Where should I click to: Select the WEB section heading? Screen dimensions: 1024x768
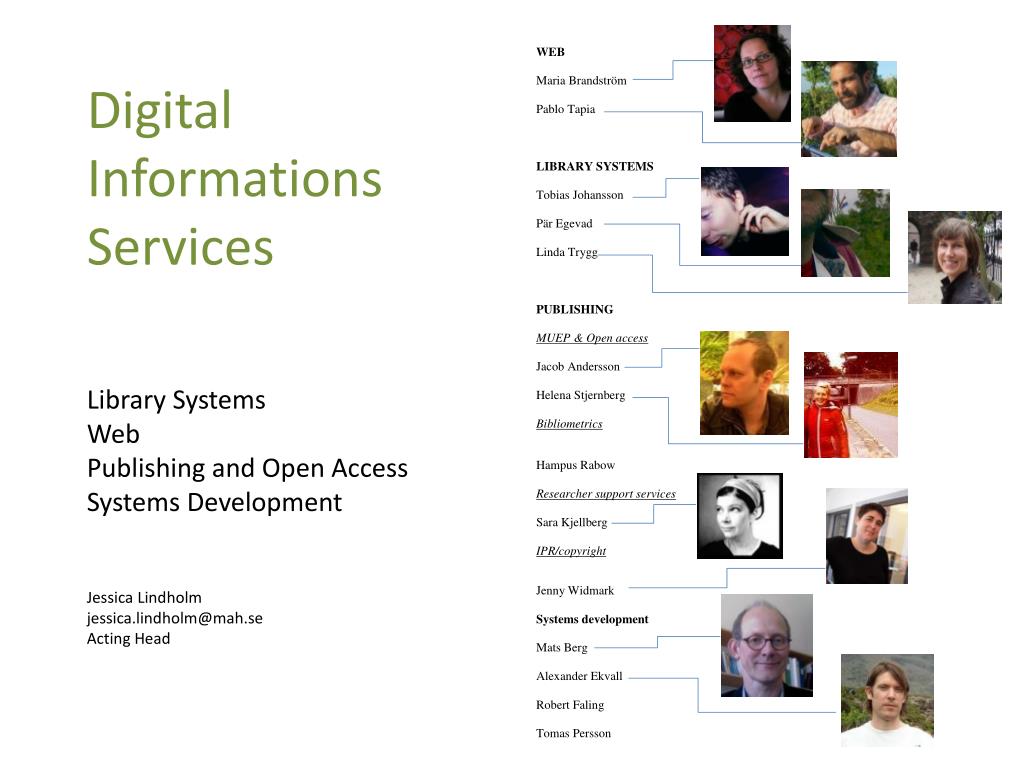point(550,52)
